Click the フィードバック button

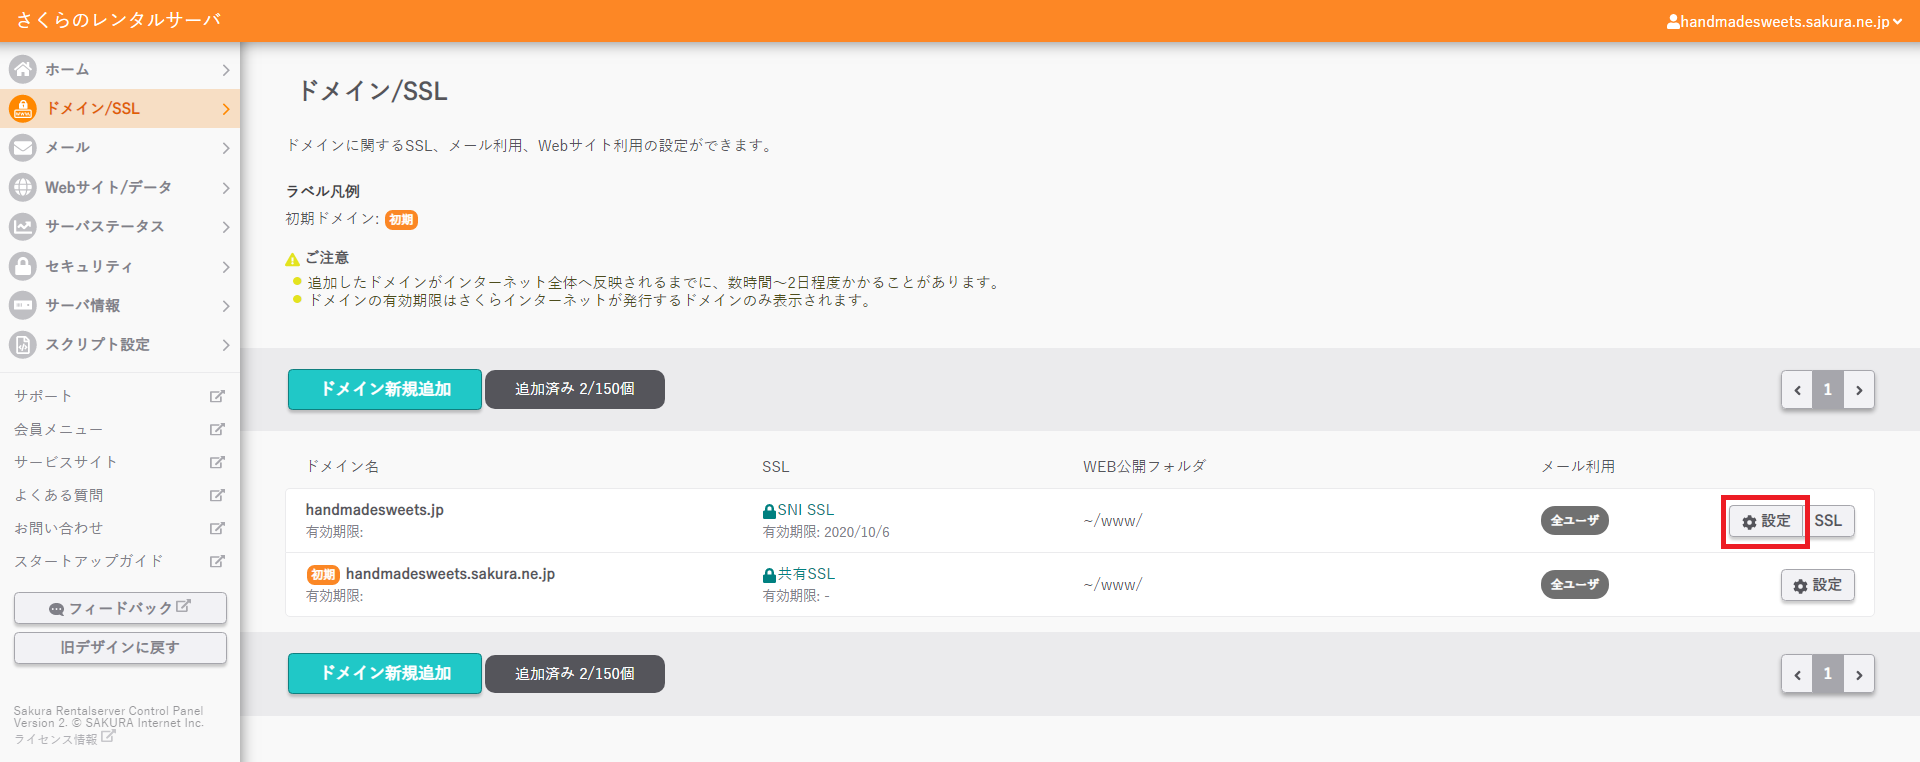(x=120, y=608)
